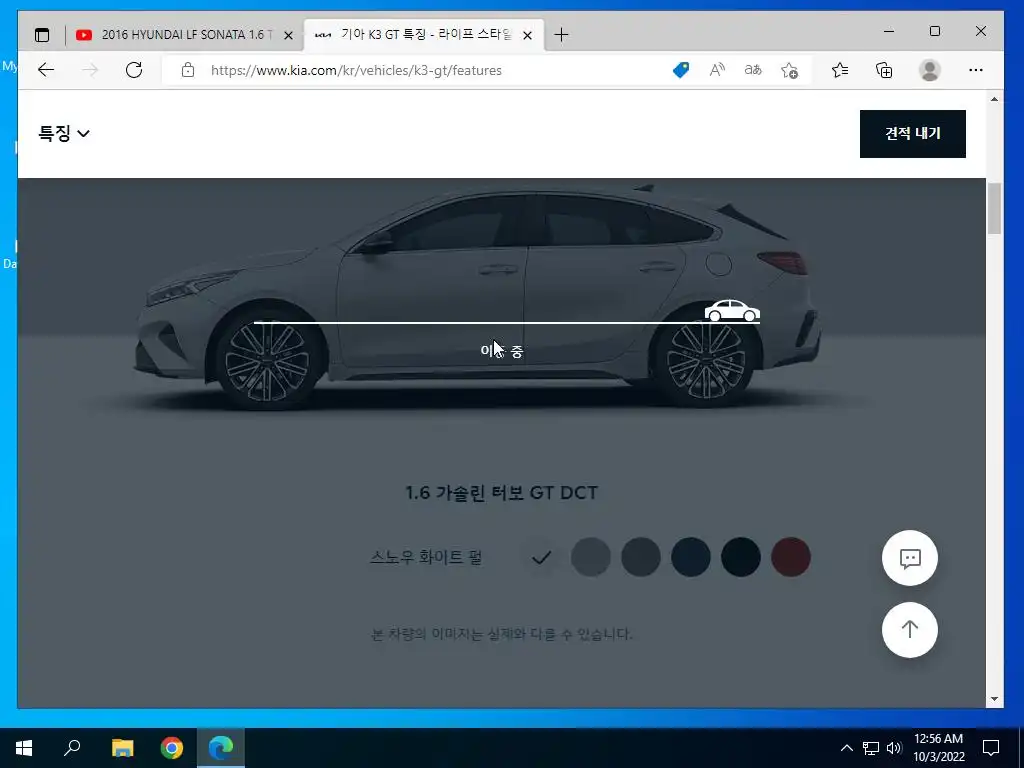Screen dimensions: 1024x768
Task: Select the 기아 K3 GT 특징 tab
Action: point(424,35)
